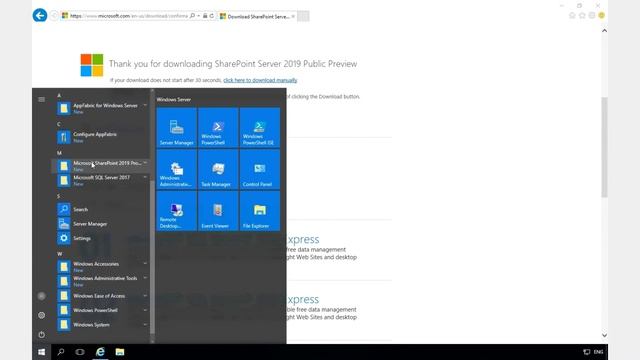Click the page scroll up arrow
Image resolution: width=640 pixels, height=360 pixels.
click(604, 31)
